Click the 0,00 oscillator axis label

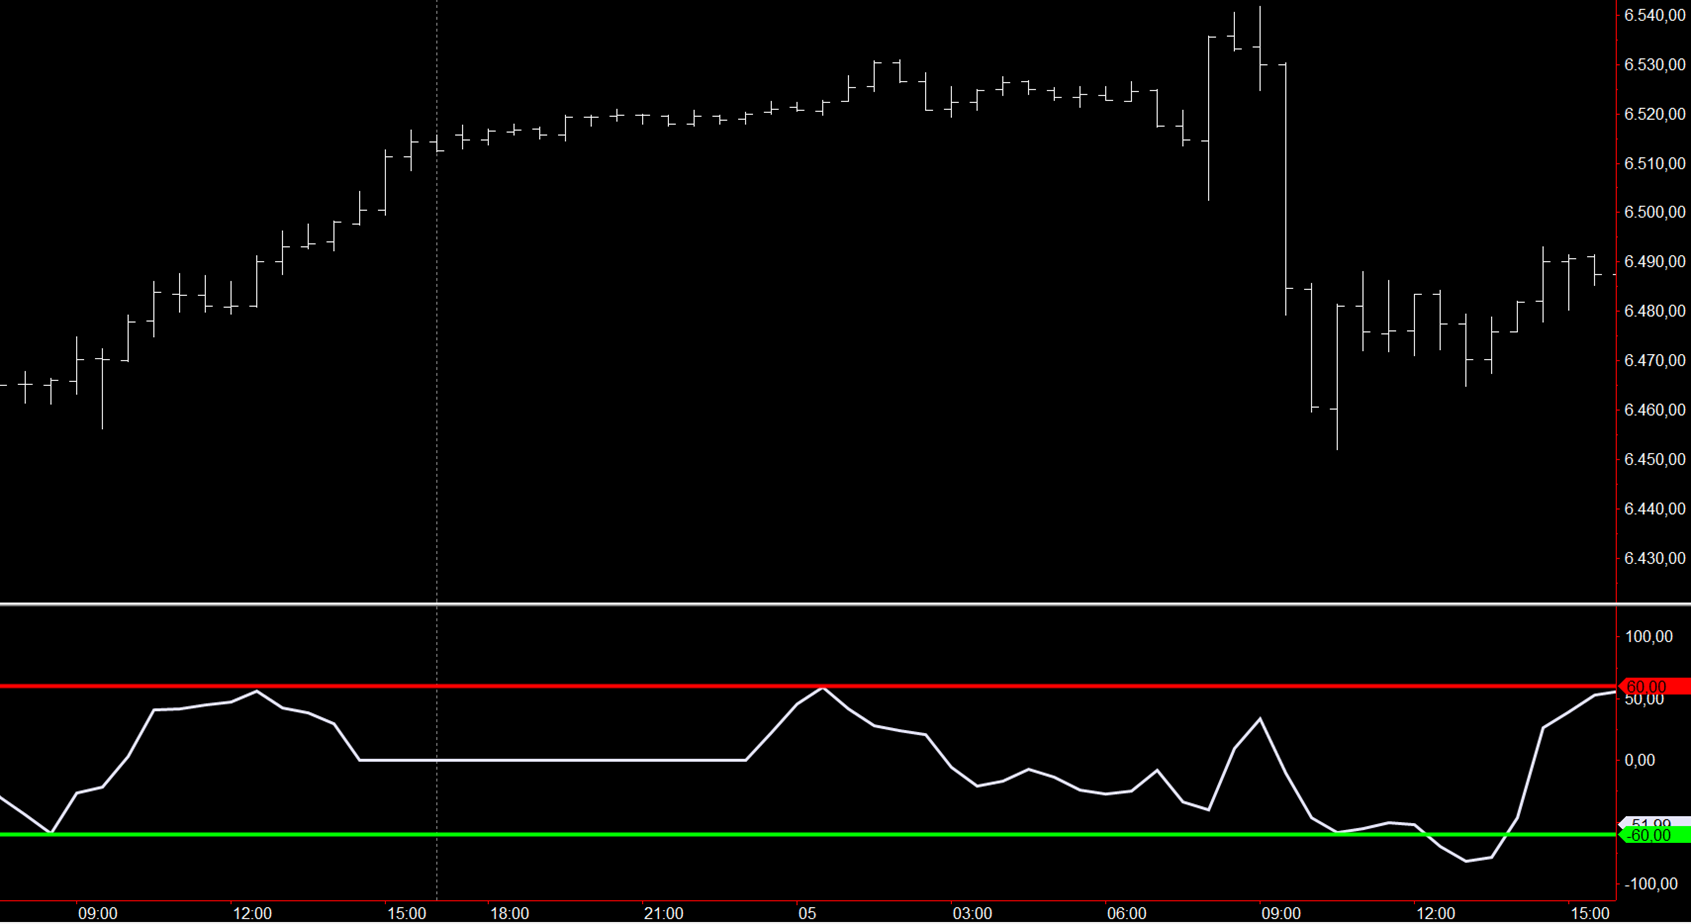1639,760
